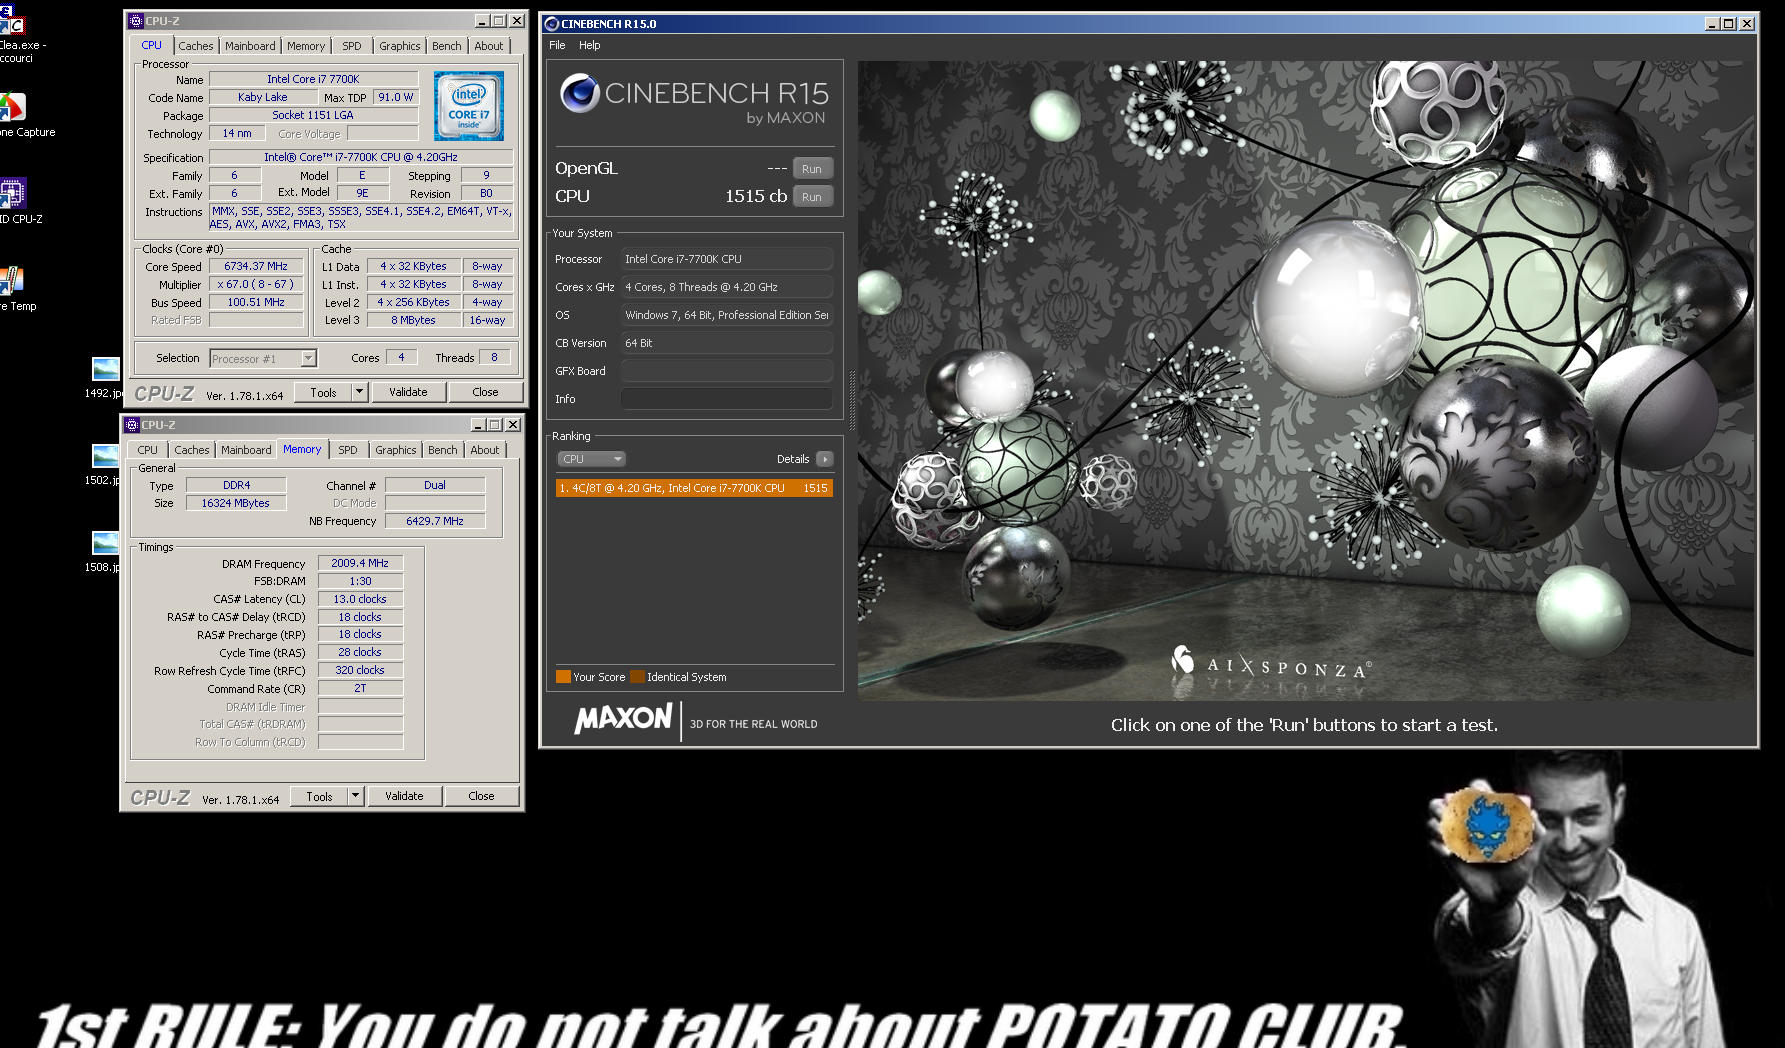Viewport: 1785px width, 1048px height.
Task: Minimize the Cinebench R15.0 window
Action: [1712, 24]
